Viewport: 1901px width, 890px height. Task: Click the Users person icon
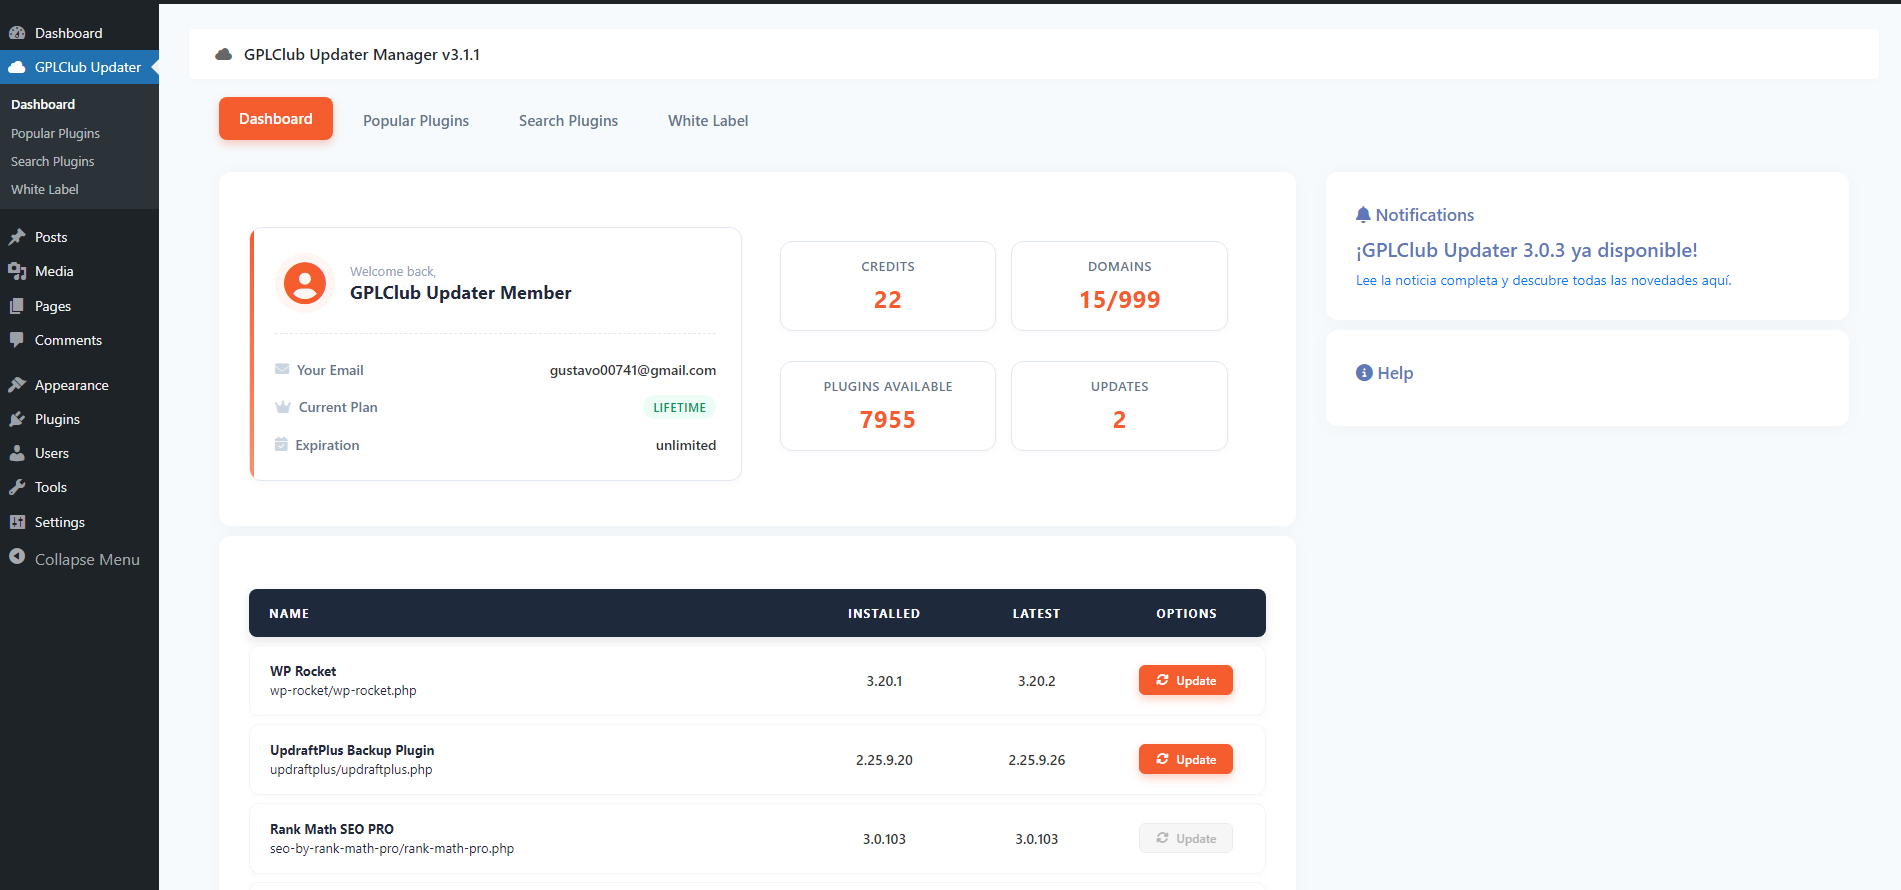(x=17, y=453)
